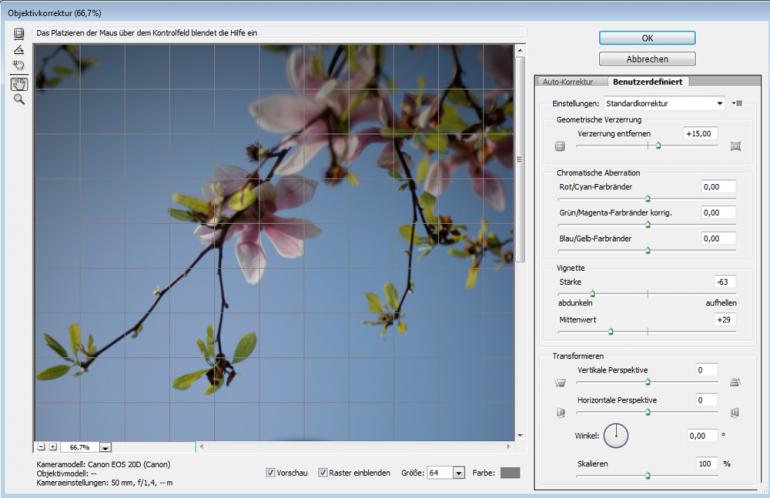Image resolution: width=770 pixels, height=498 pixels.
Task: Click the Verzerrung entfernen value field
Action: (x=700, y=134)
